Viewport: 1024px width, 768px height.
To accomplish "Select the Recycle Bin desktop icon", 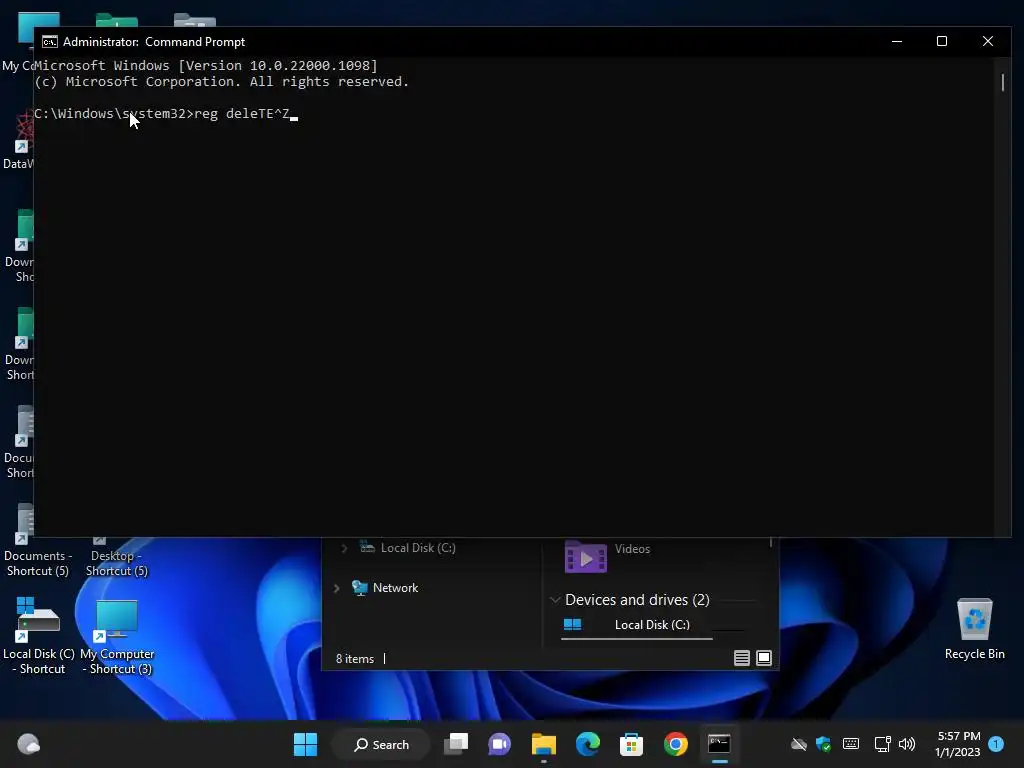I will 974,629.
